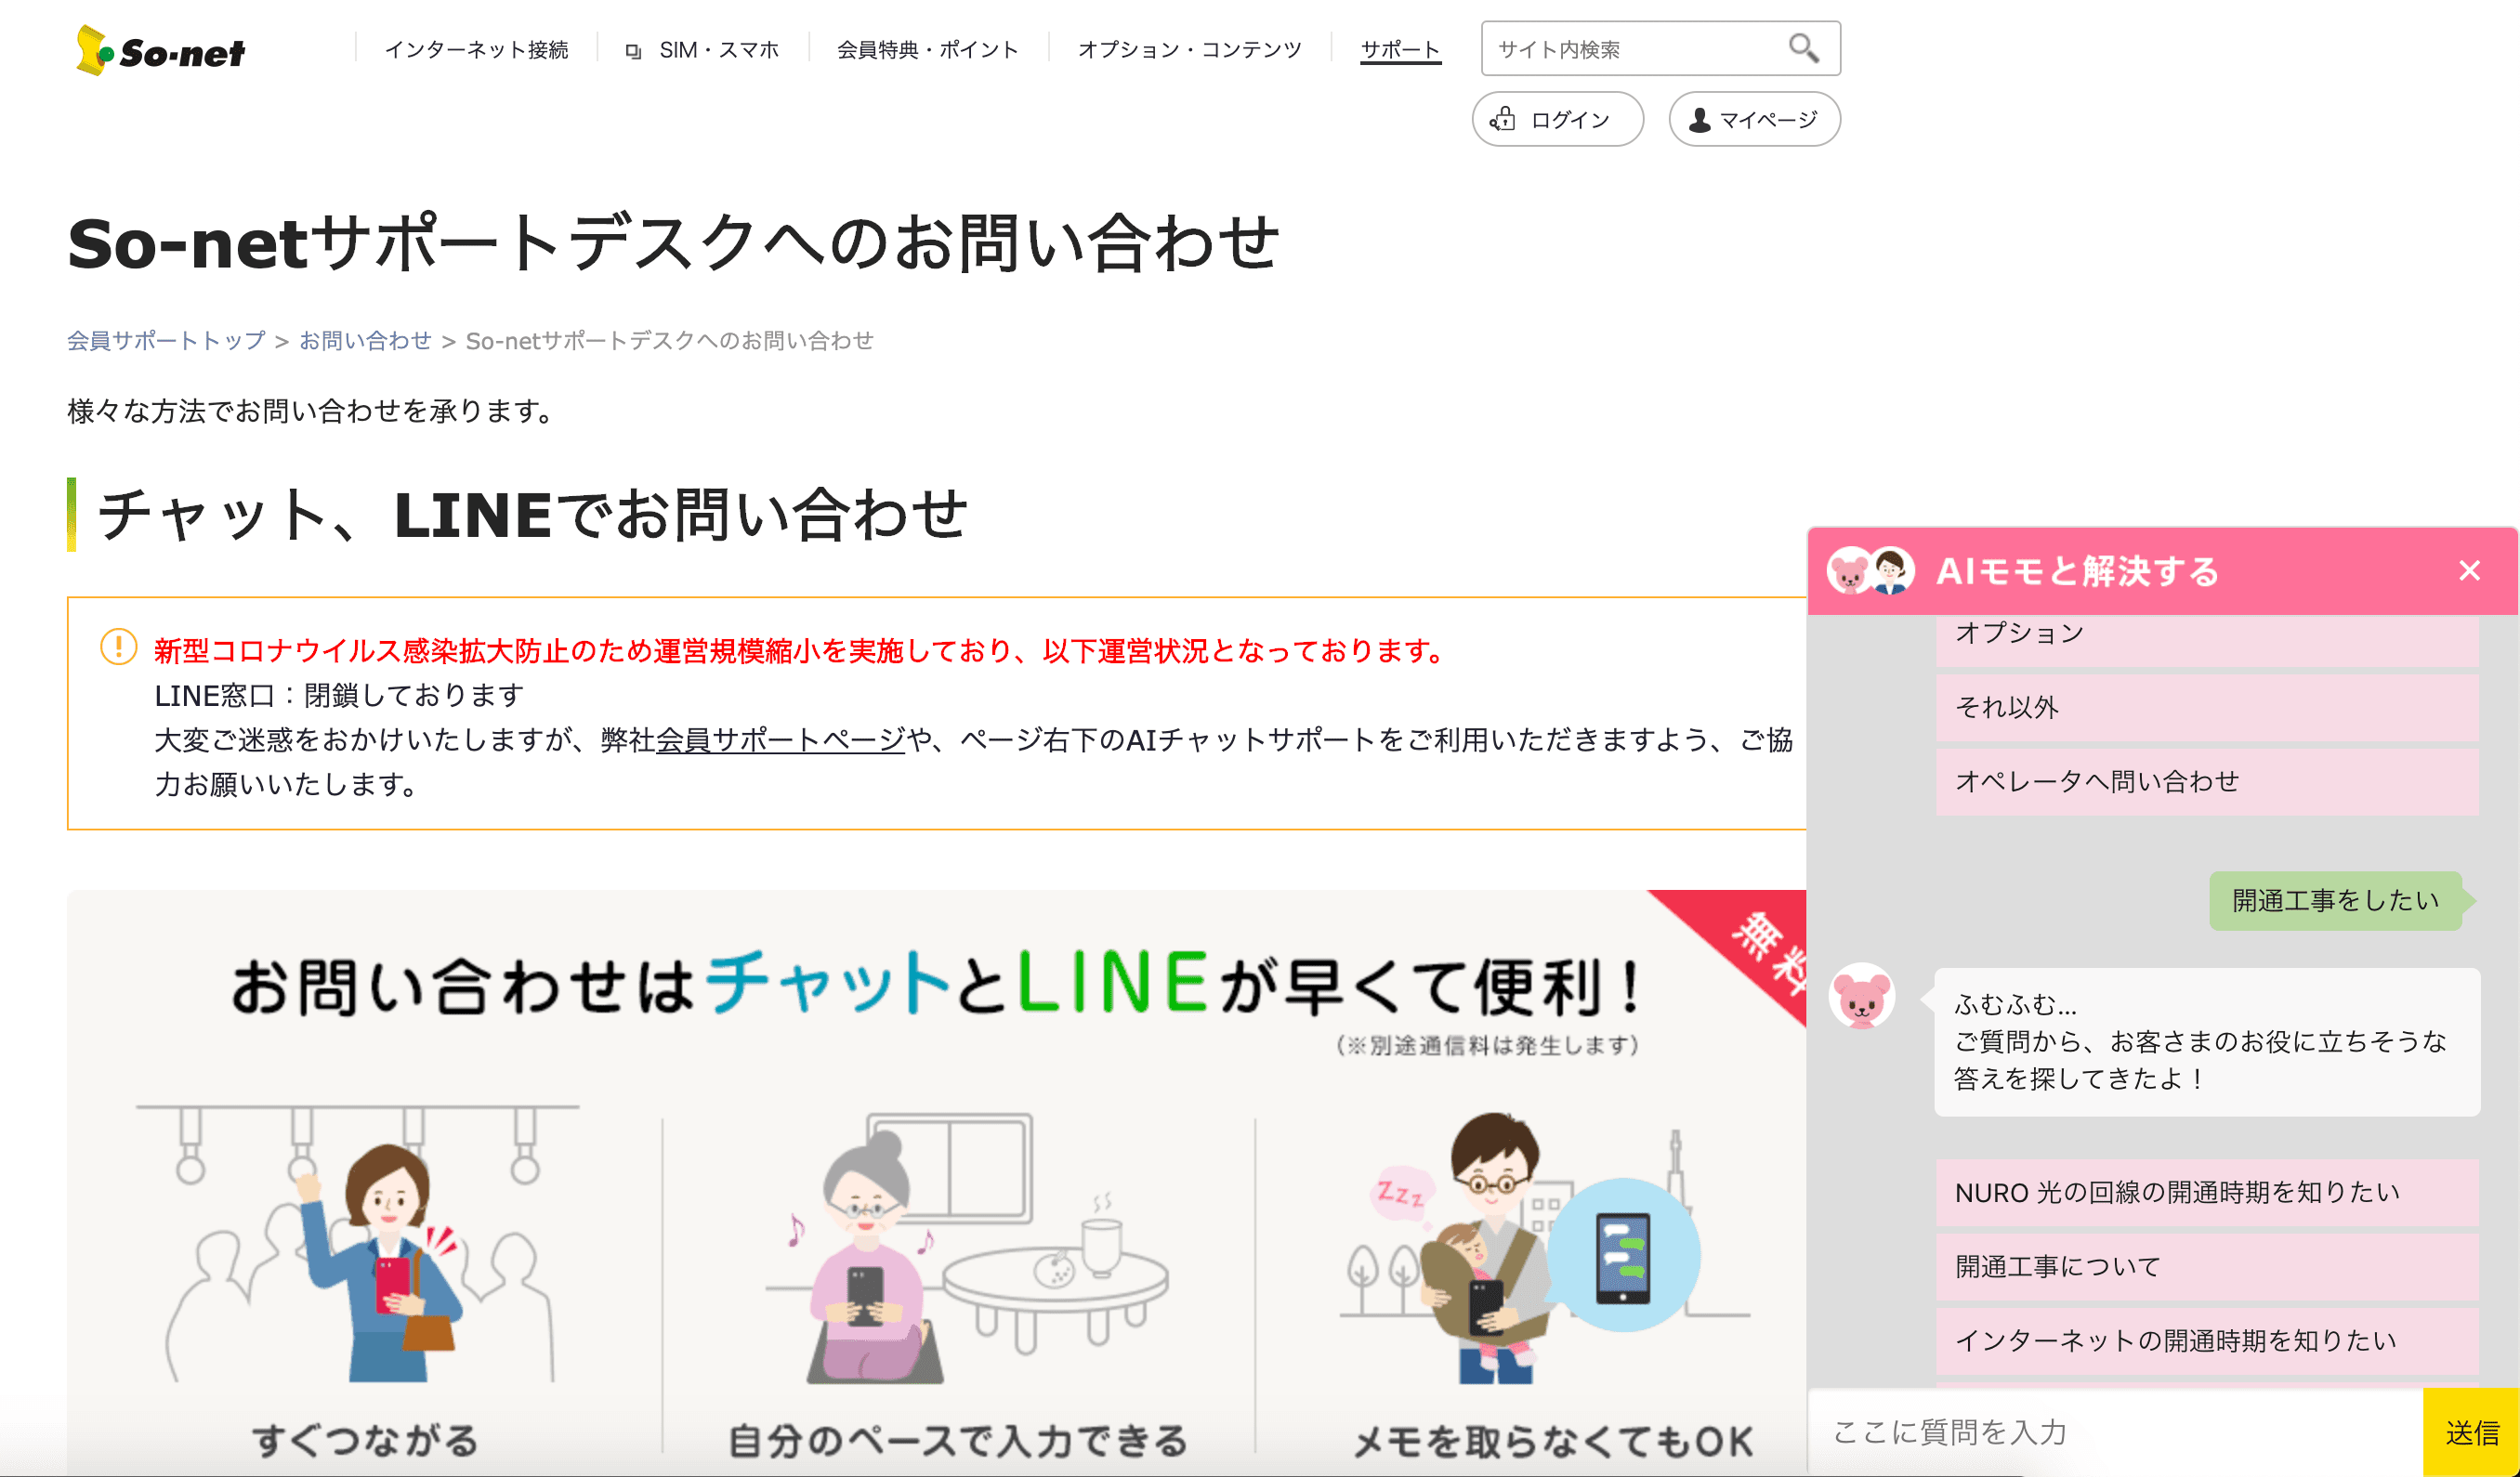Select NURO 光の回線の開通時期を知りたい option
The width and height of the screenshot is (2520, 1477).
coord(2207,1192)
